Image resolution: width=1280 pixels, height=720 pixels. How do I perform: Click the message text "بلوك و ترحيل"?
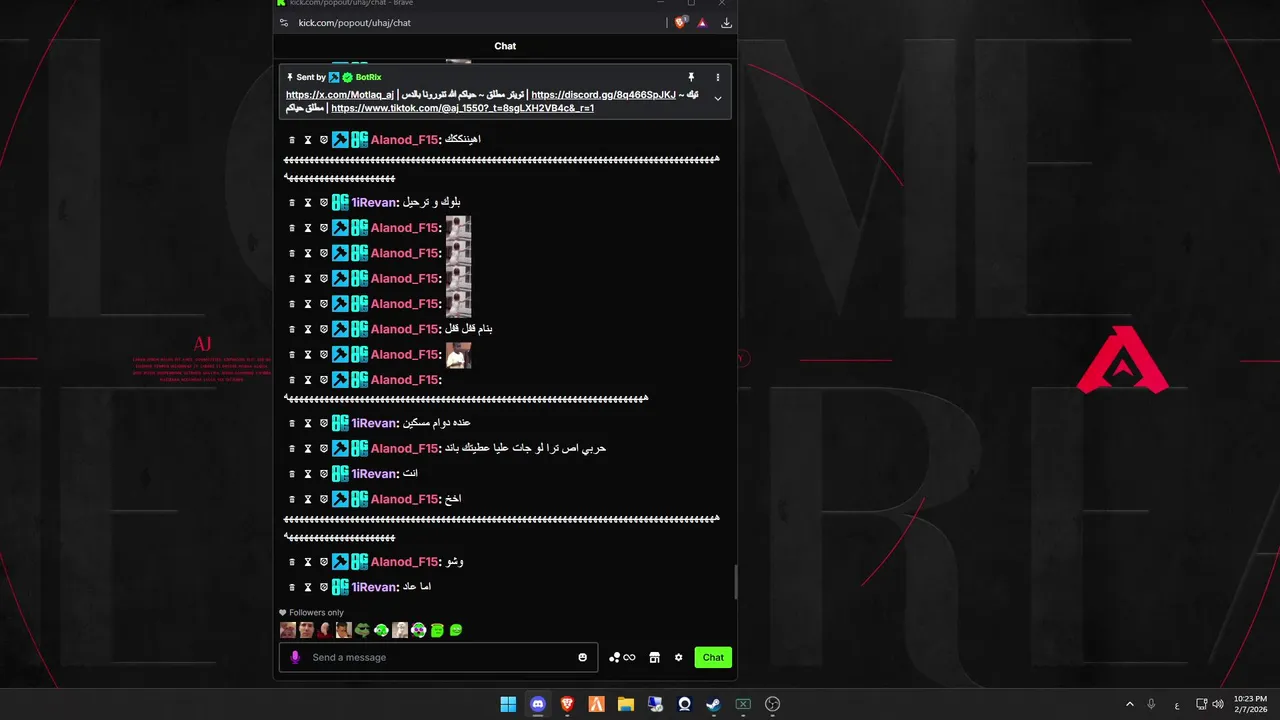tap(431, 203)
